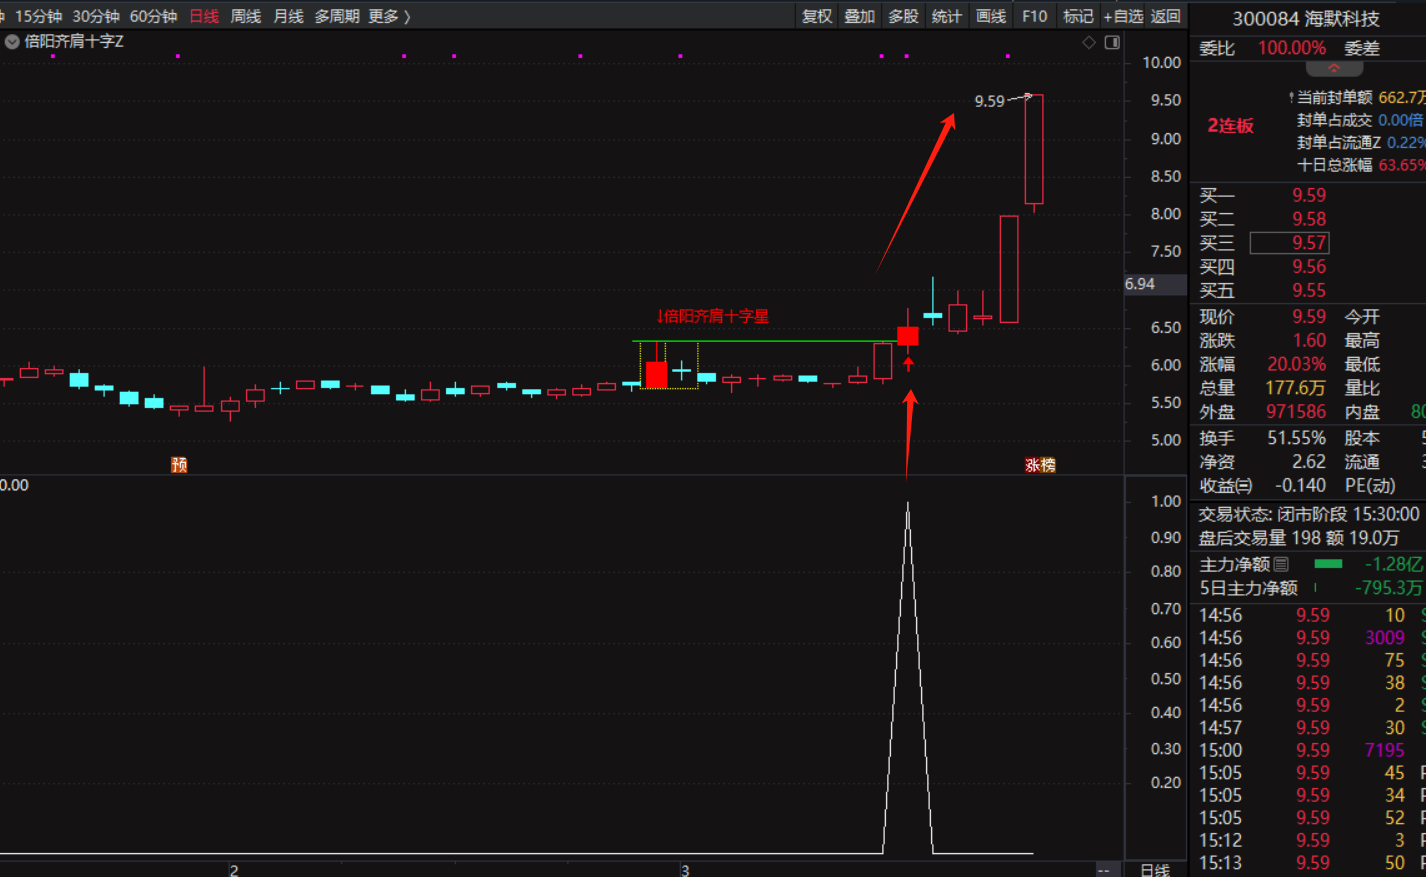This screenshot has width=1426, height=877.
Task: Select the 60分钟 period tab
Action: (153, 16)
